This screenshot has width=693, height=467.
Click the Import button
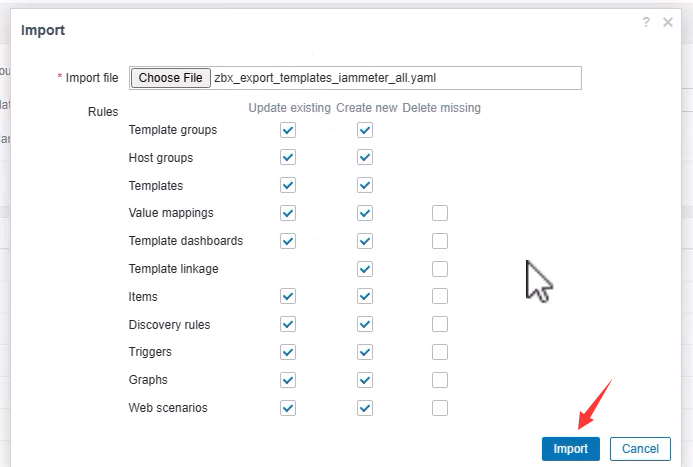tap(570, 448)
